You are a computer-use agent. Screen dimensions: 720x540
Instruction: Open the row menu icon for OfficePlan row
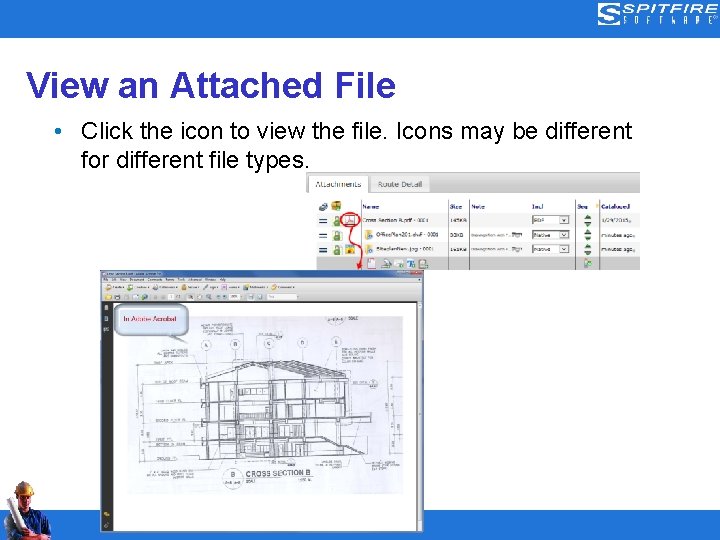(x=323, y=235)
